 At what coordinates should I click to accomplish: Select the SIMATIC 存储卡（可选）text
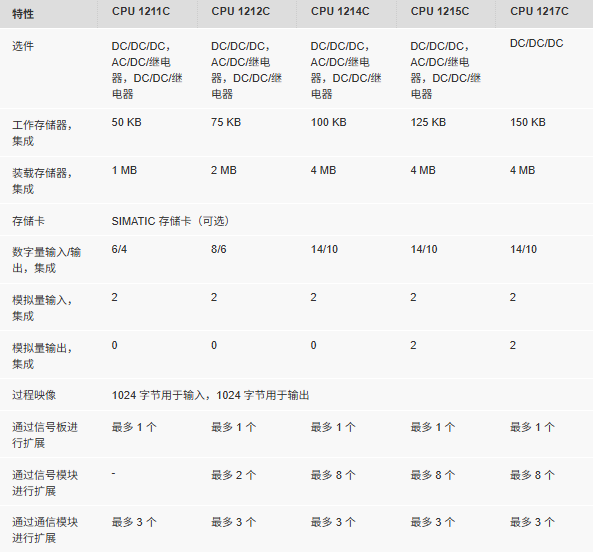(x=171, y=221)
